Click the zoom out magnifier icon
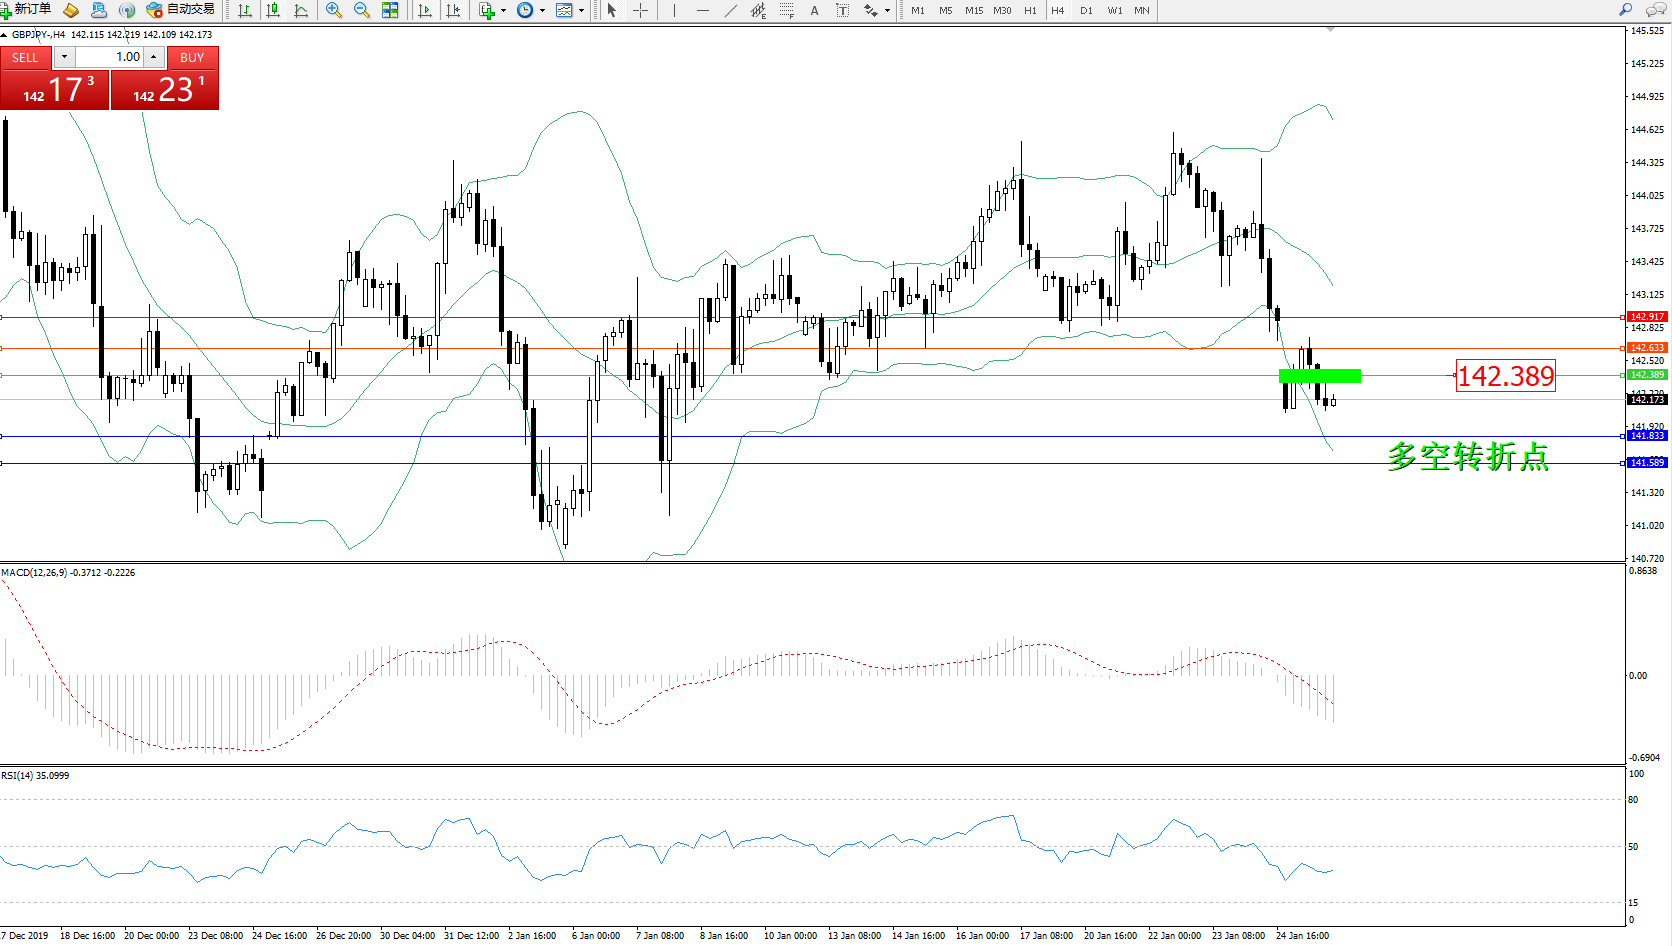The width and height of the screenshot is (1672, 946). point(361,10)
